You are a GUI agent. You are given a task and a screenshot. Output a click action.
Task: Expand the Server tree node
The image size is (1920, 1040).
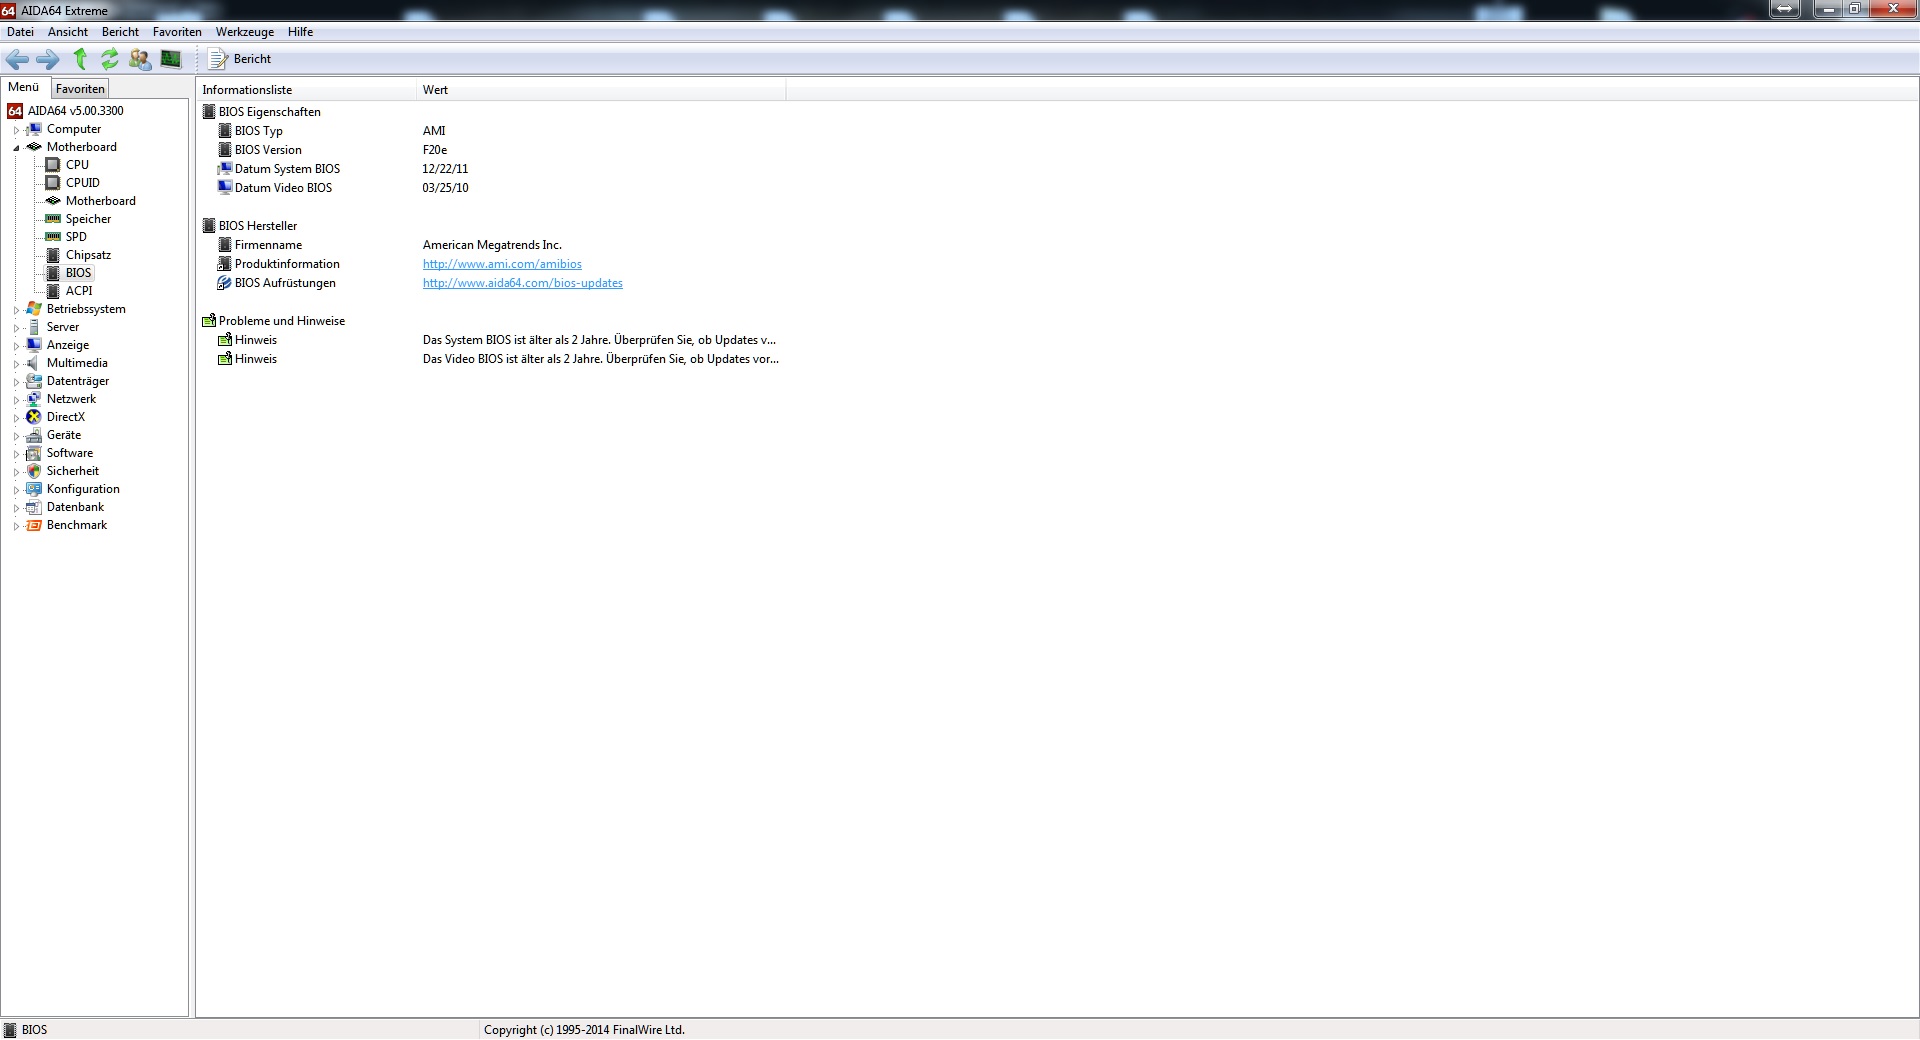point(16,328)
